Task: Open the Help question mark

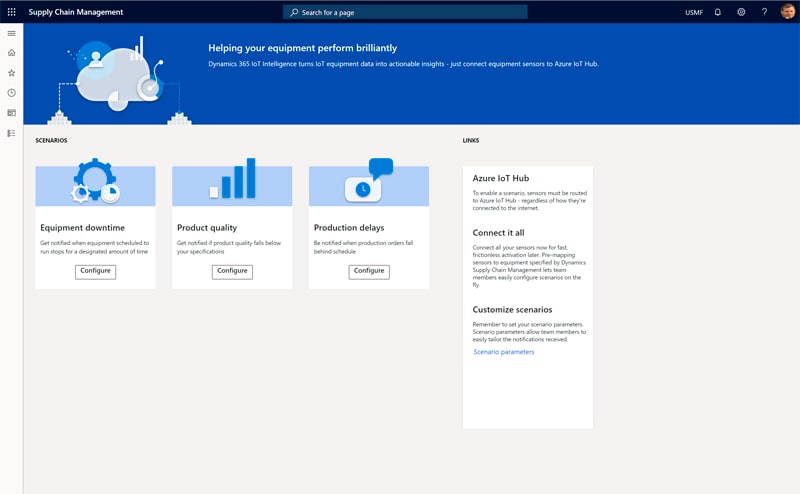Action: 765,12
